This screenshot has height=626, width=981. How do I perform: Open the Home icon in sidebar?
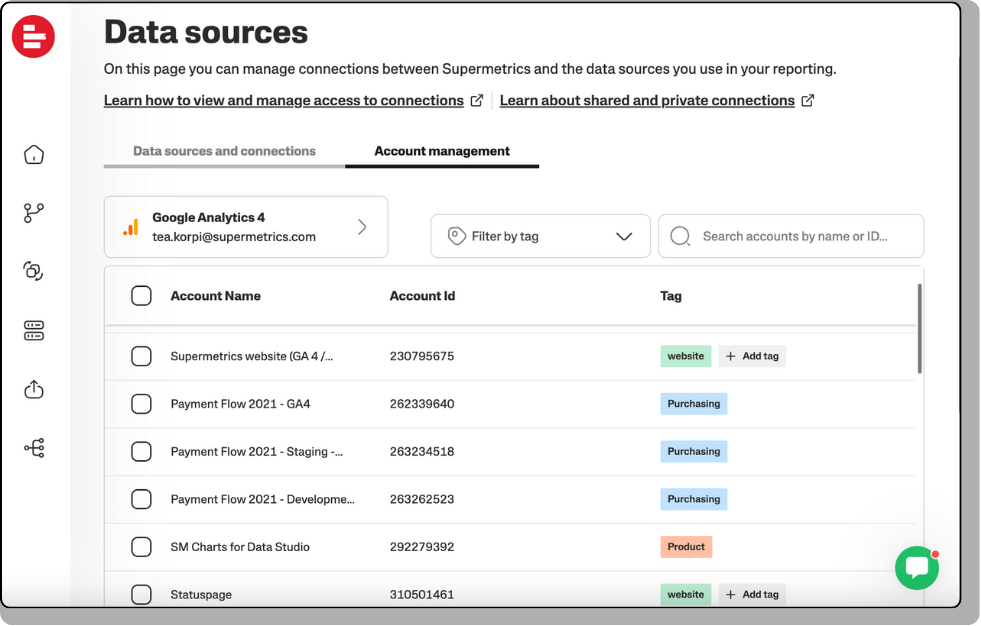[34, 154]
